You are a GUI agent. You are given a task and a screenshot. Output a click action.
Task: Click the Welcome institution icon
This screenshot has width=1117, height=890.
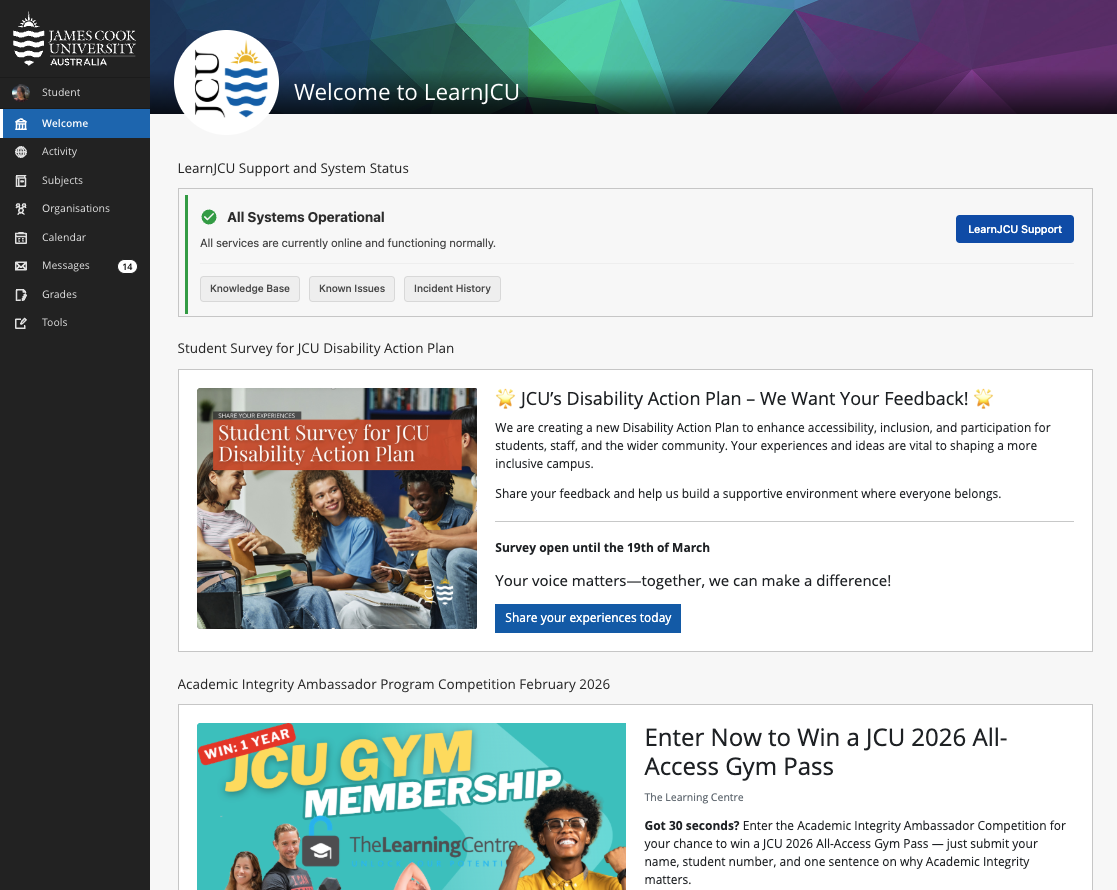click(21, 123)
